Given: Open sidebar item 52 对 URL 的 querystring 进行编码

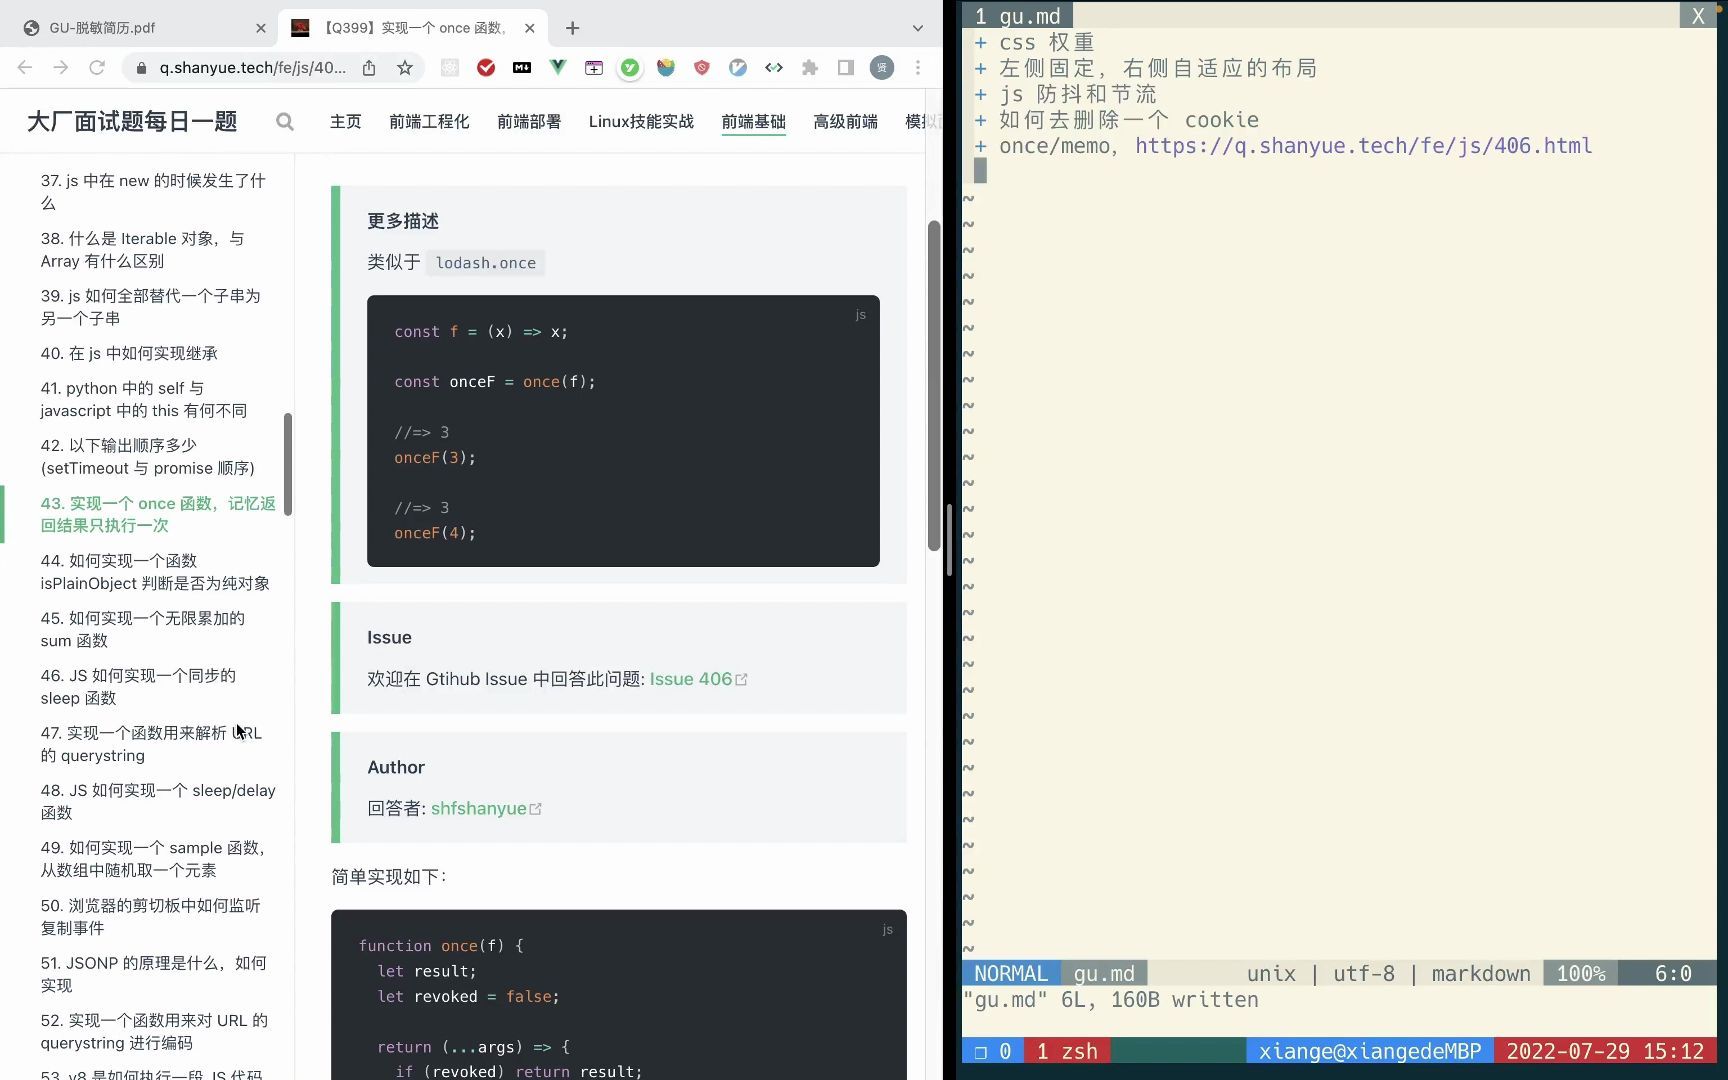Looking at the screenshot, I should tap(154, 1031).
